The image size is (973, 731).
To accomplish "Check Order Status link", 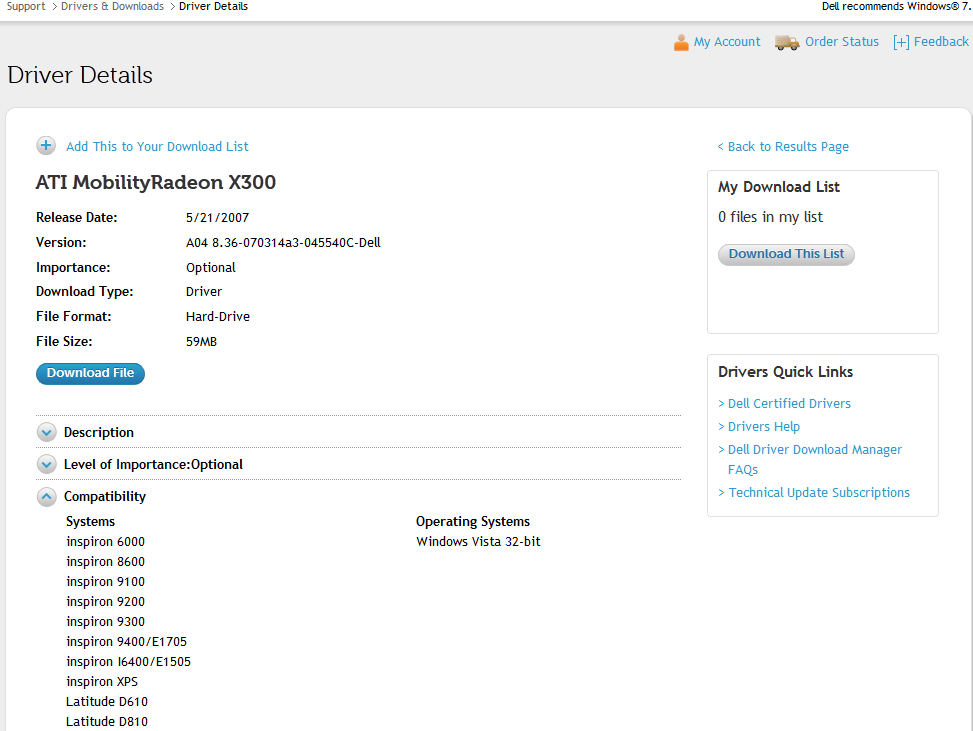I will (841, 42).
